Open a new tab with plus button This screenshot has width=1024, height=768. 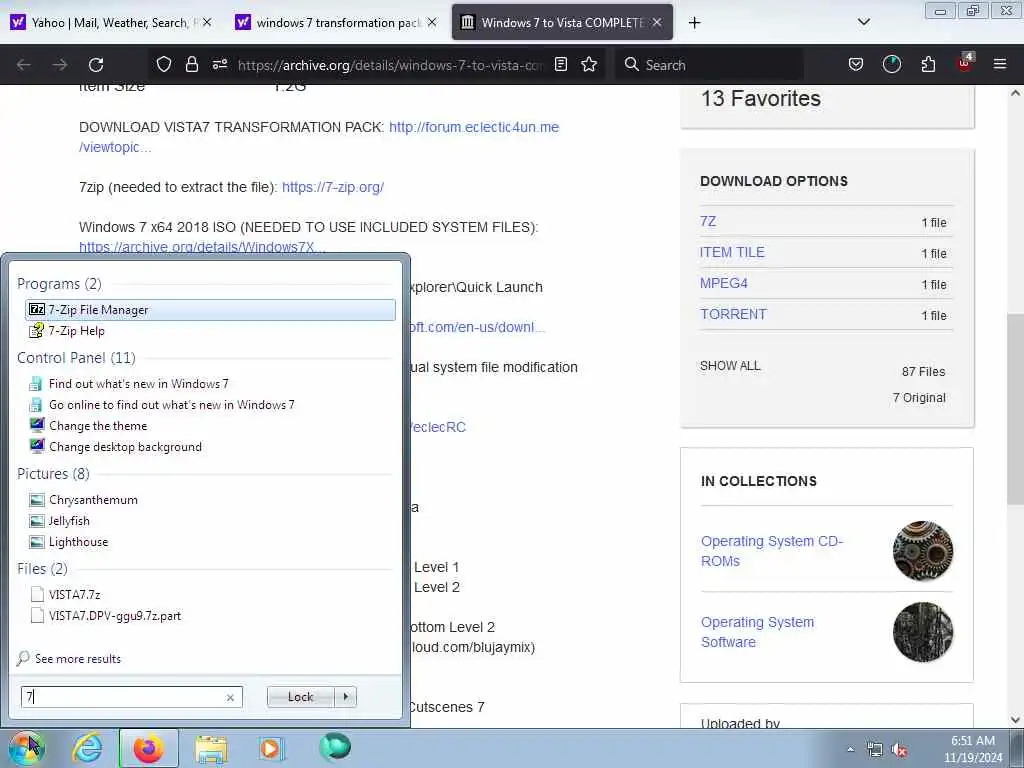coord(694,23)
